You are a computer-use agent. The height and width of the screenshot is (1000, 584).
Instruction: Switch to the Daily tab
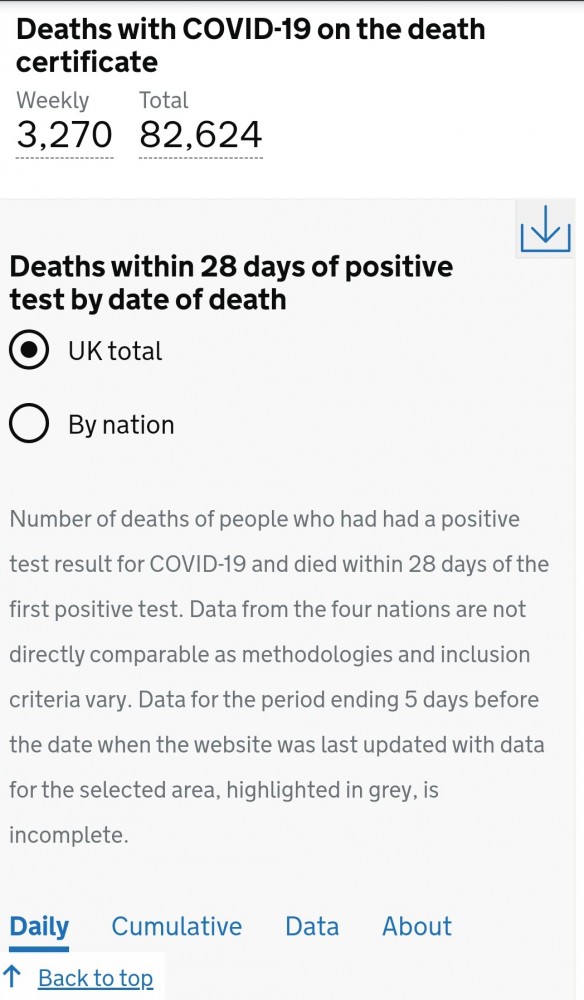click(39, 927)
